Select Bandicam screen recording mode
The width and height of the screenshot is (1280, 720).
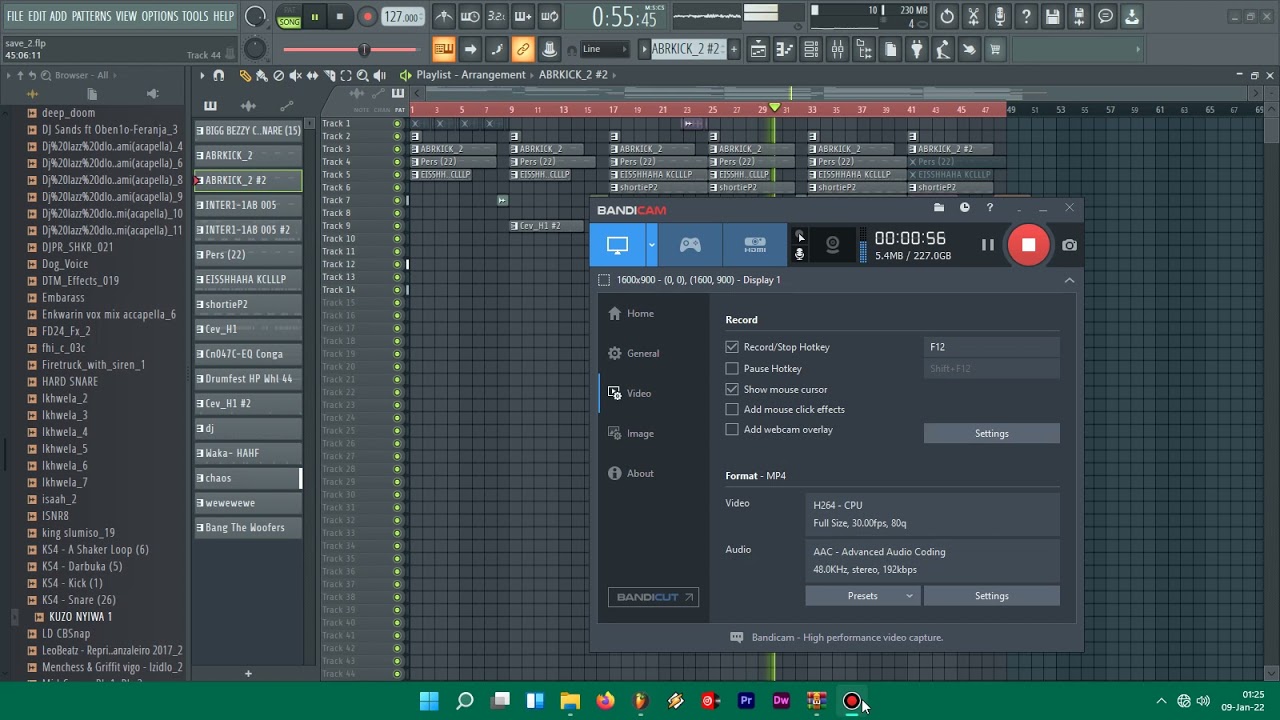617,245
